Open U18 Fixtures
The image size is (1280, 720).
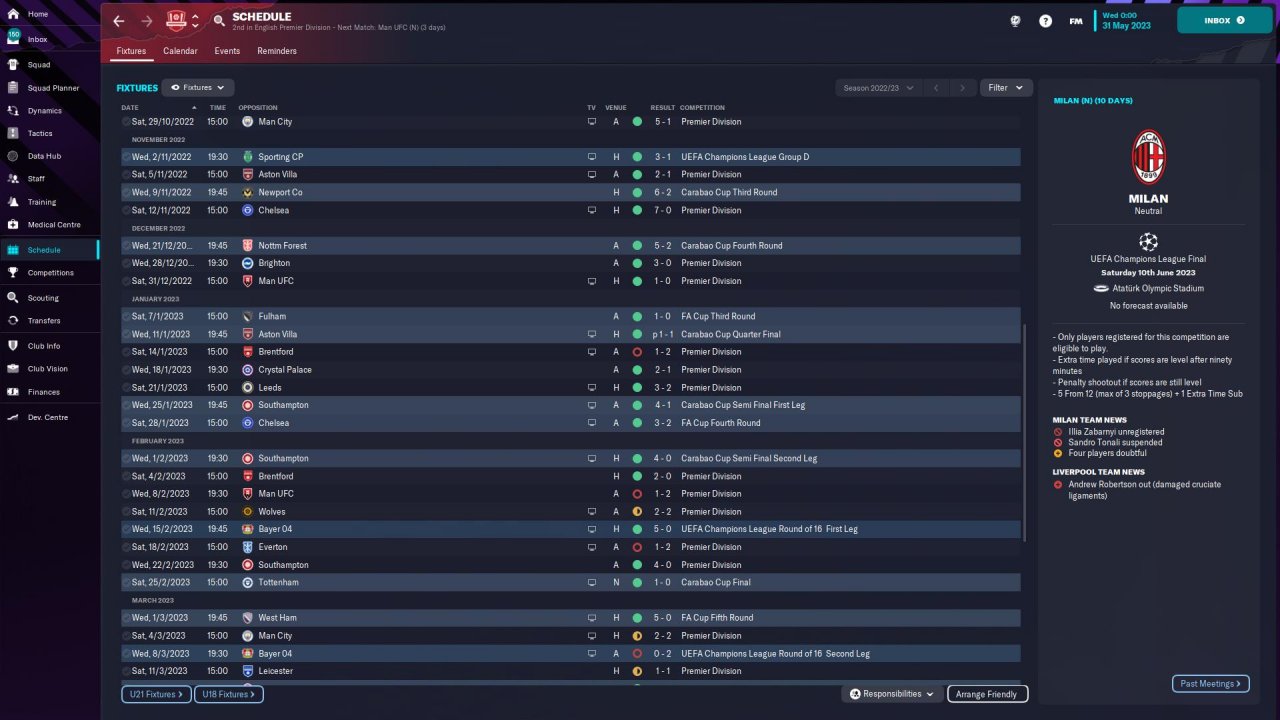point(229,694)
